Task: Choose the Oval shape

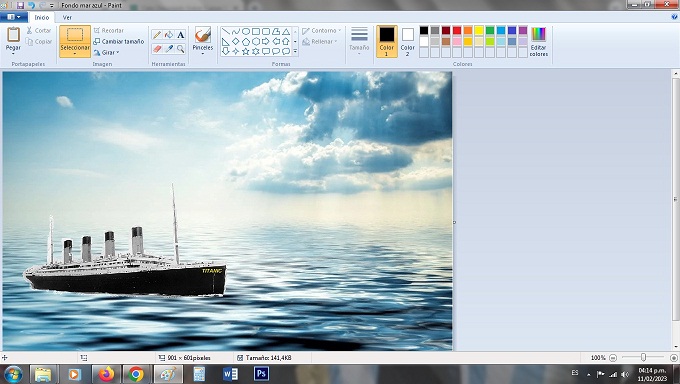Action: 245,31
